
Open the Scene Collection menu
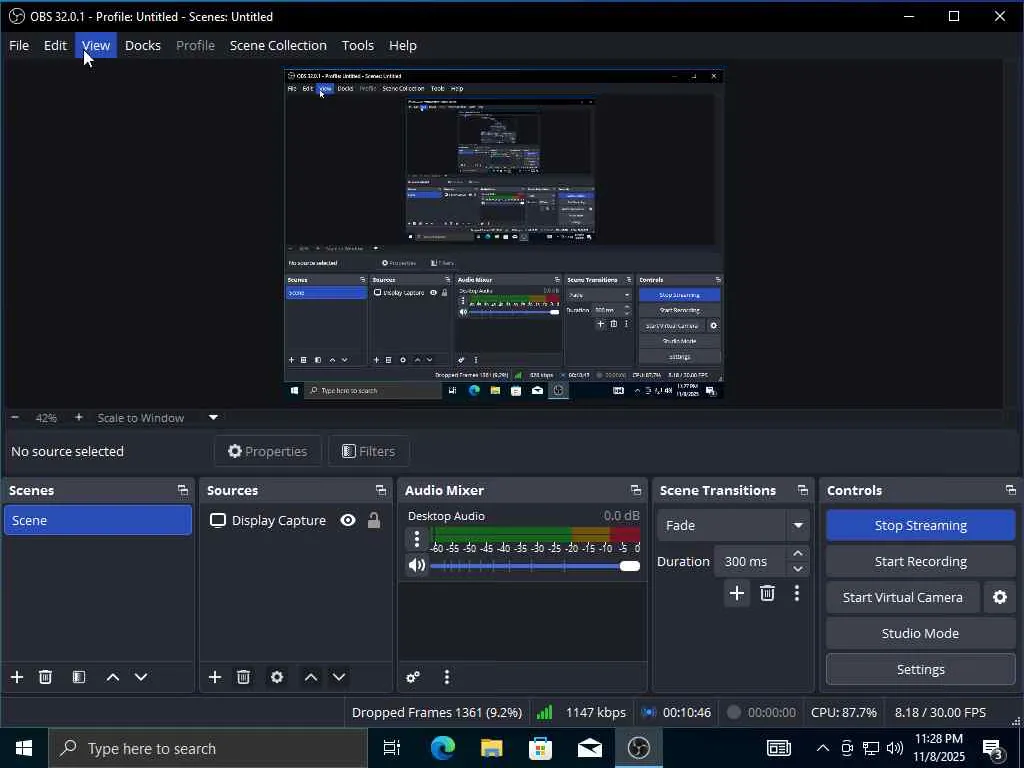(278, 46)
